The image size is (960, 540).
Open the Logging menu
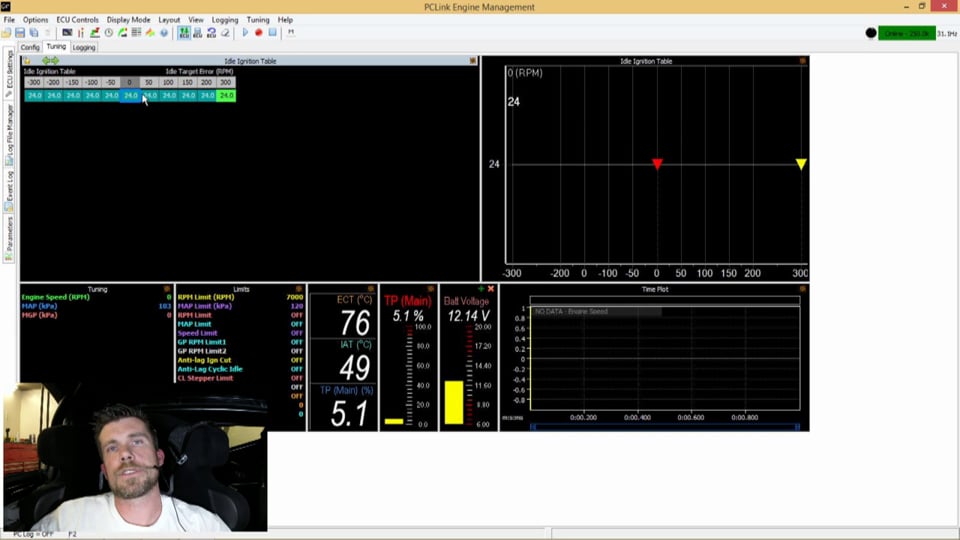coord(225,20)
